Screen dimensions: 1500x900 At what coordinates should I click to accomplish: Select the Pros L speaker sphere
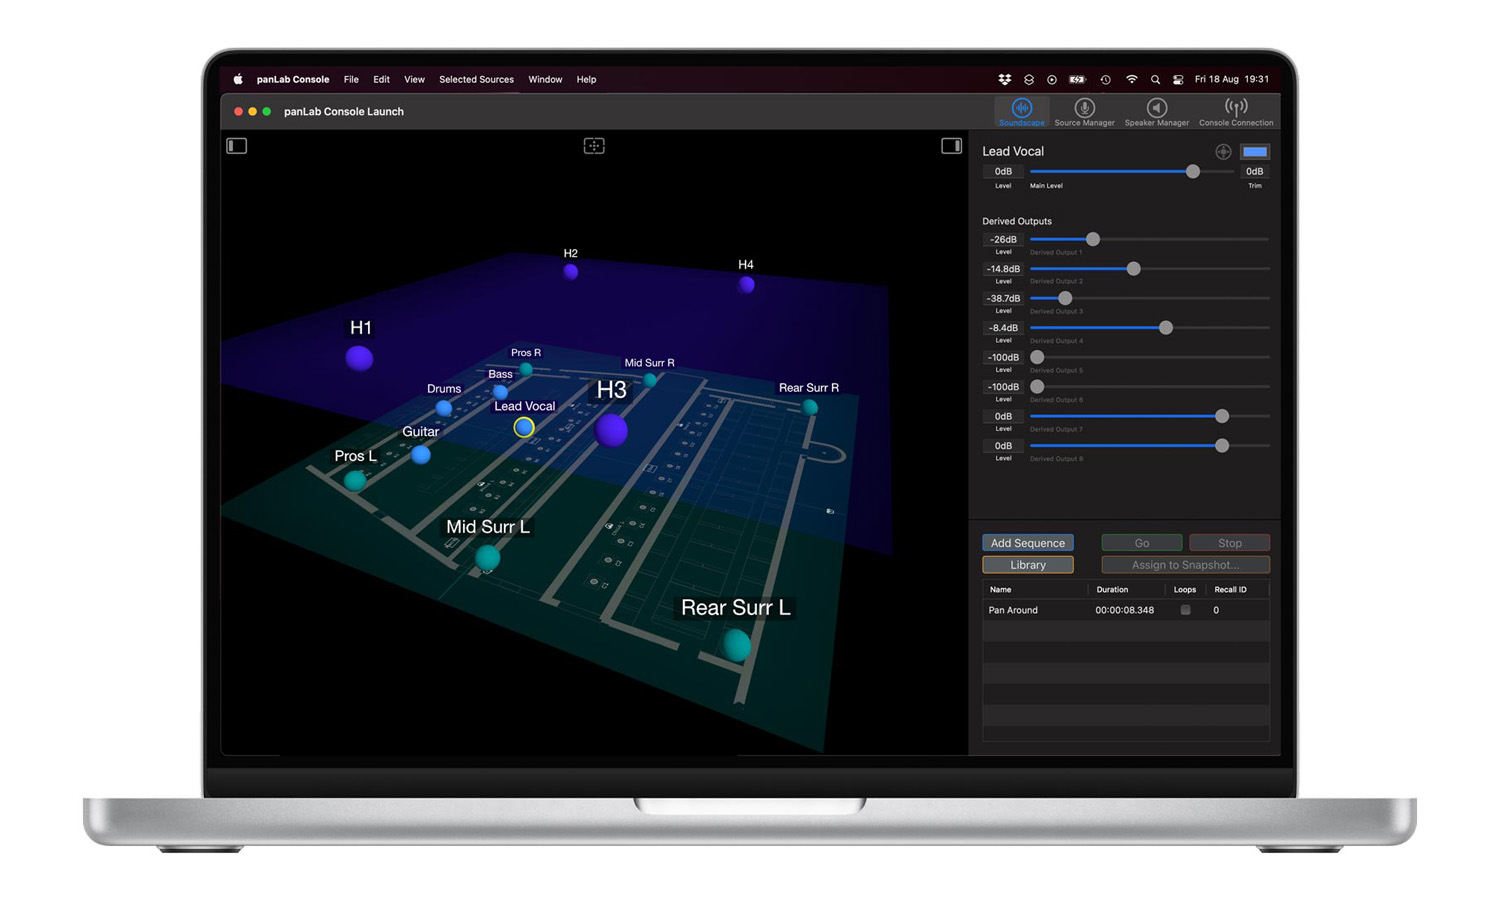pyautogui.click(x=355, y=481)
